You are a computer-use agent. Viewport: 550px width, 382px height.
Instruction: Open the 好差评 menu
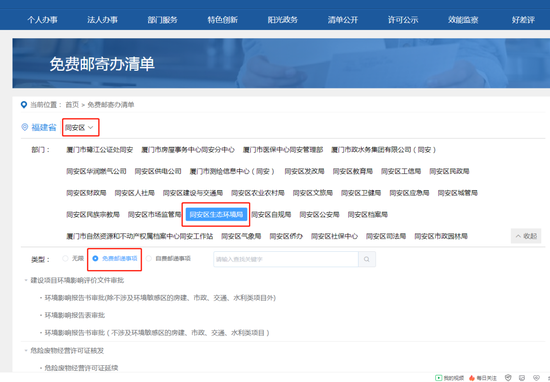(523, 20)
